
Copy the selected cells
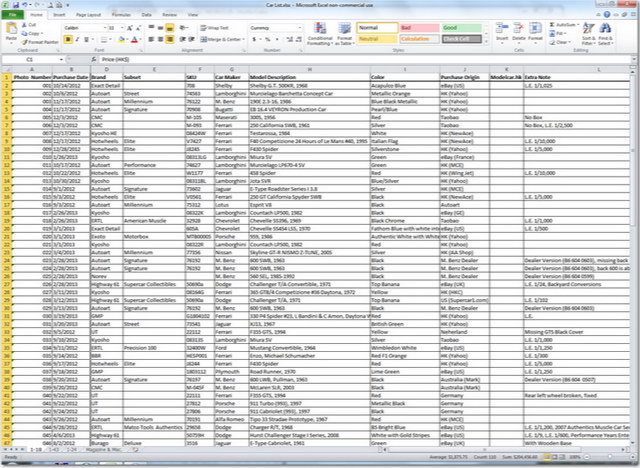(31, 33)
